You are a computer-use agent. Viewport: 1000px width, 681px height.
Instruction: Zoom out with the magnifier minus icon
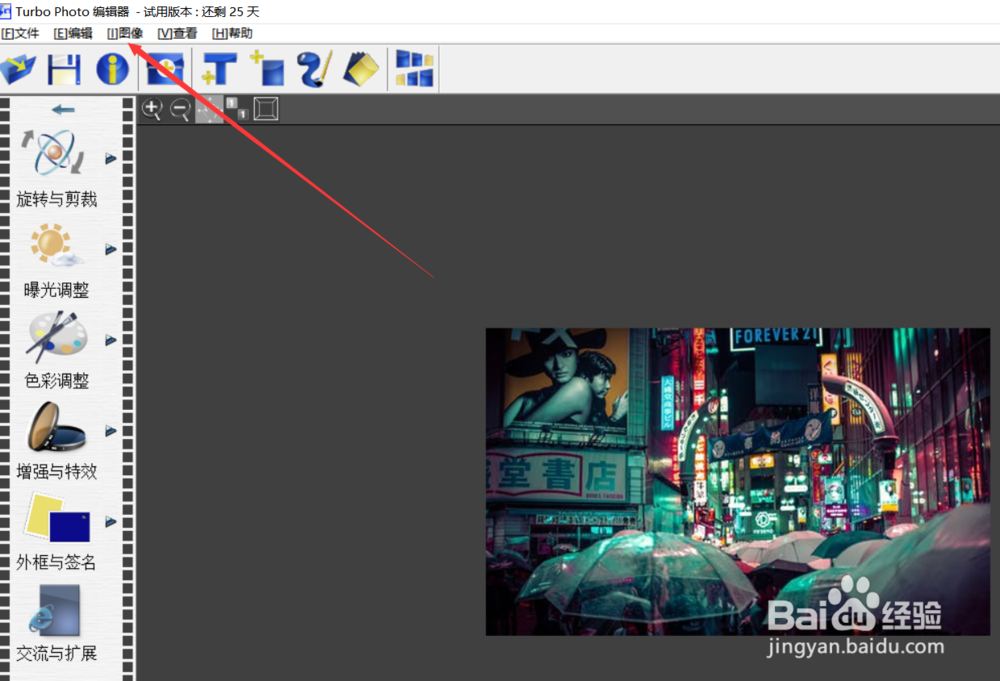tap(180, 110)
